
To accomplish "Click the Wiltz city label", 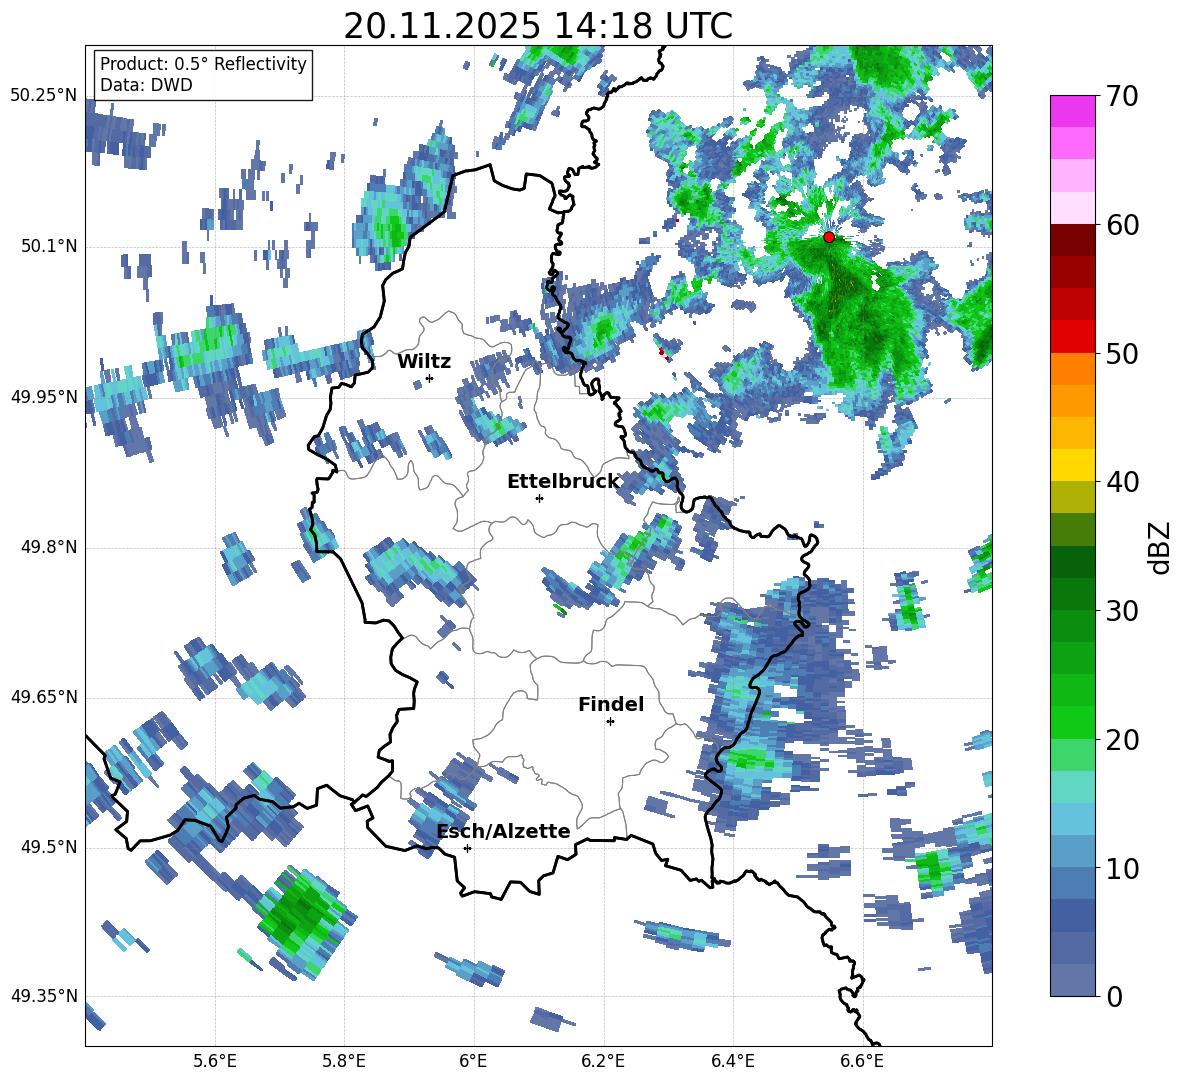I will (x=424, y=361).
